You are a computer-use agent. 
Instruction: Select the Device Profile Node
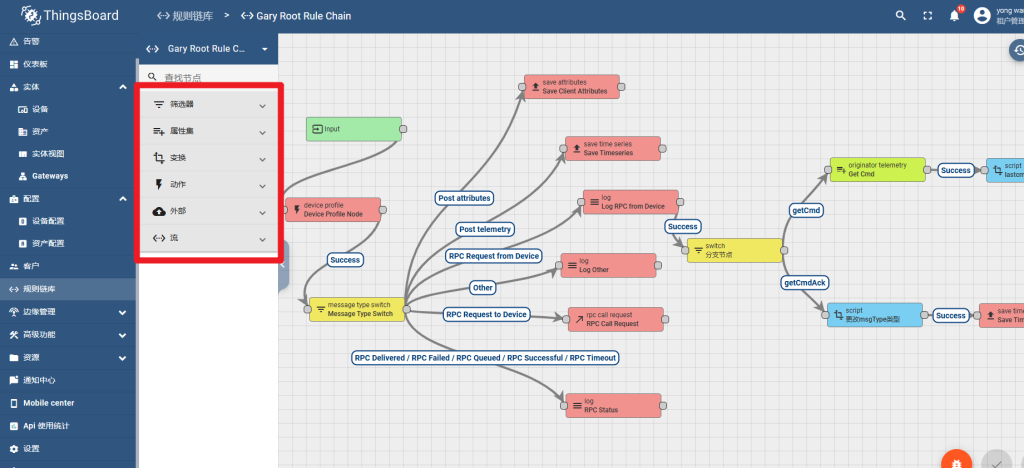332,210
